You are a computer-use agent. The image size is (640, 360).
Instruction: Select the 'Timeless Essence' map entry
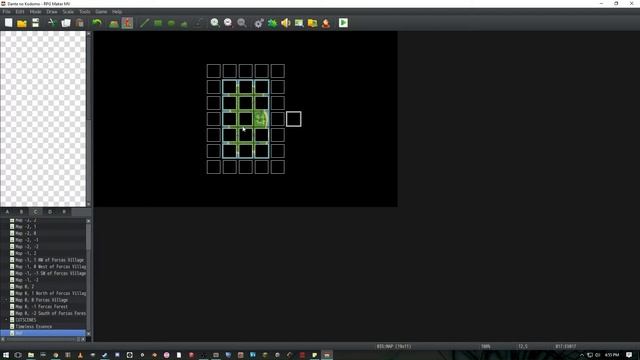coord(33,327)
